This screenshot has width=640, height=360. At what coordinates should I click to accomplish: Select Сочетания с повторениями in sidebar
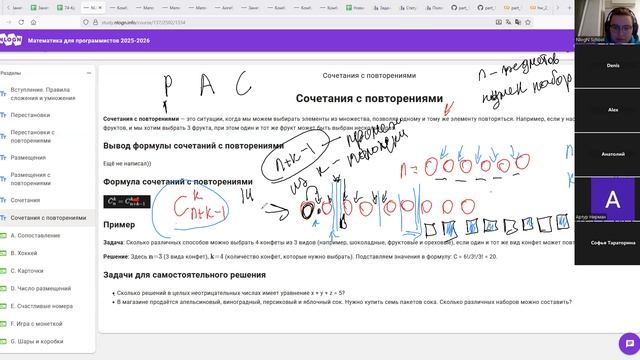[x=48, y=218]
